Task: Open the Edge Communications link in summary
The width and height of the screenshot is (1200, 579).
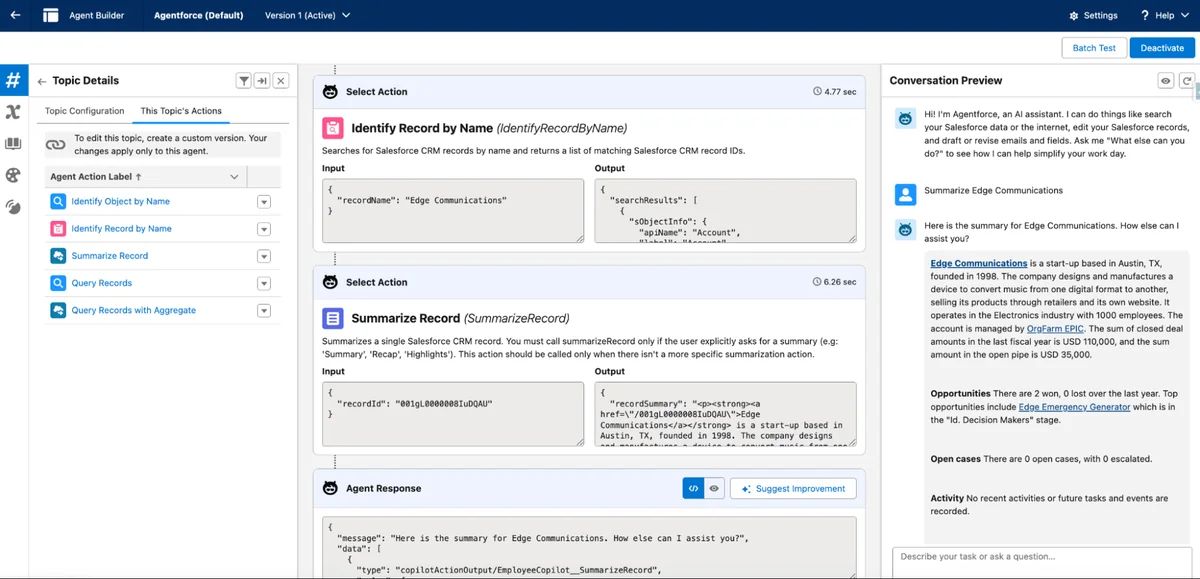Action: tap(978, 263)
